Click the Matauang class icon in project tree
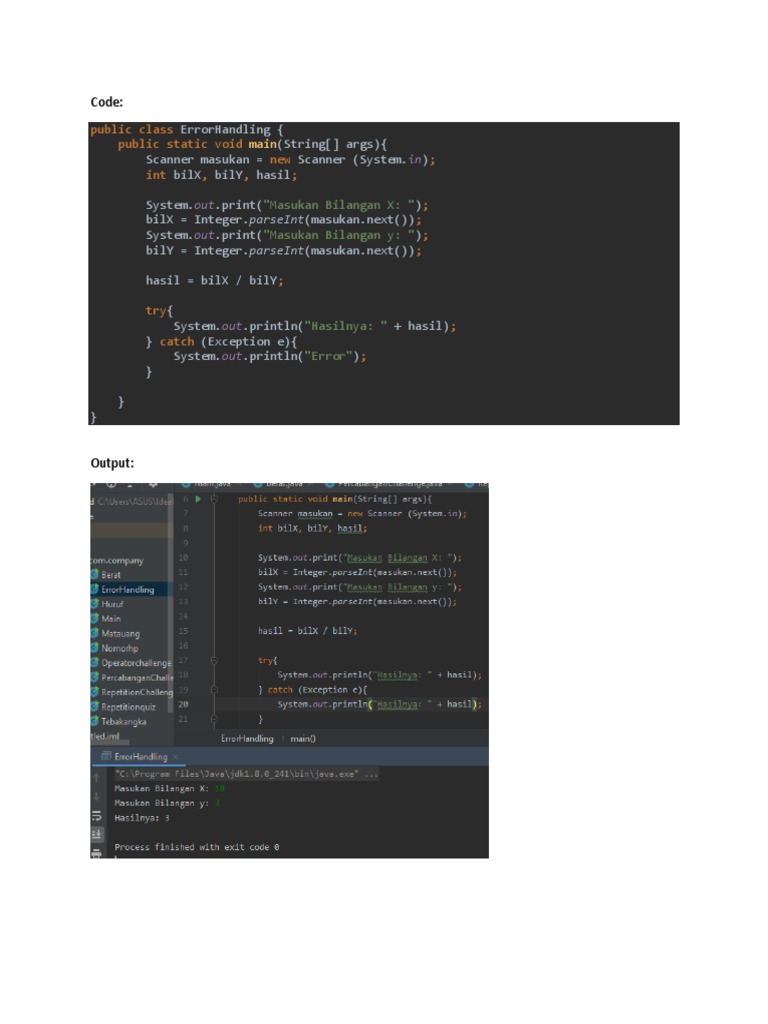 pos(95,633)
